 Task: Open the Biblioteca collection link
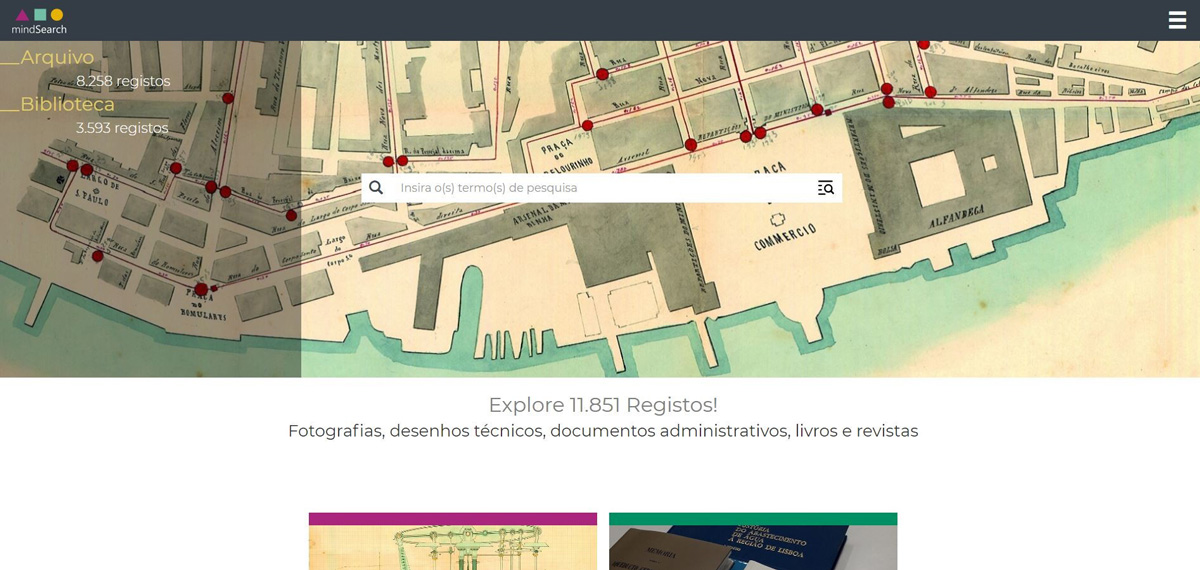[67, 104]
